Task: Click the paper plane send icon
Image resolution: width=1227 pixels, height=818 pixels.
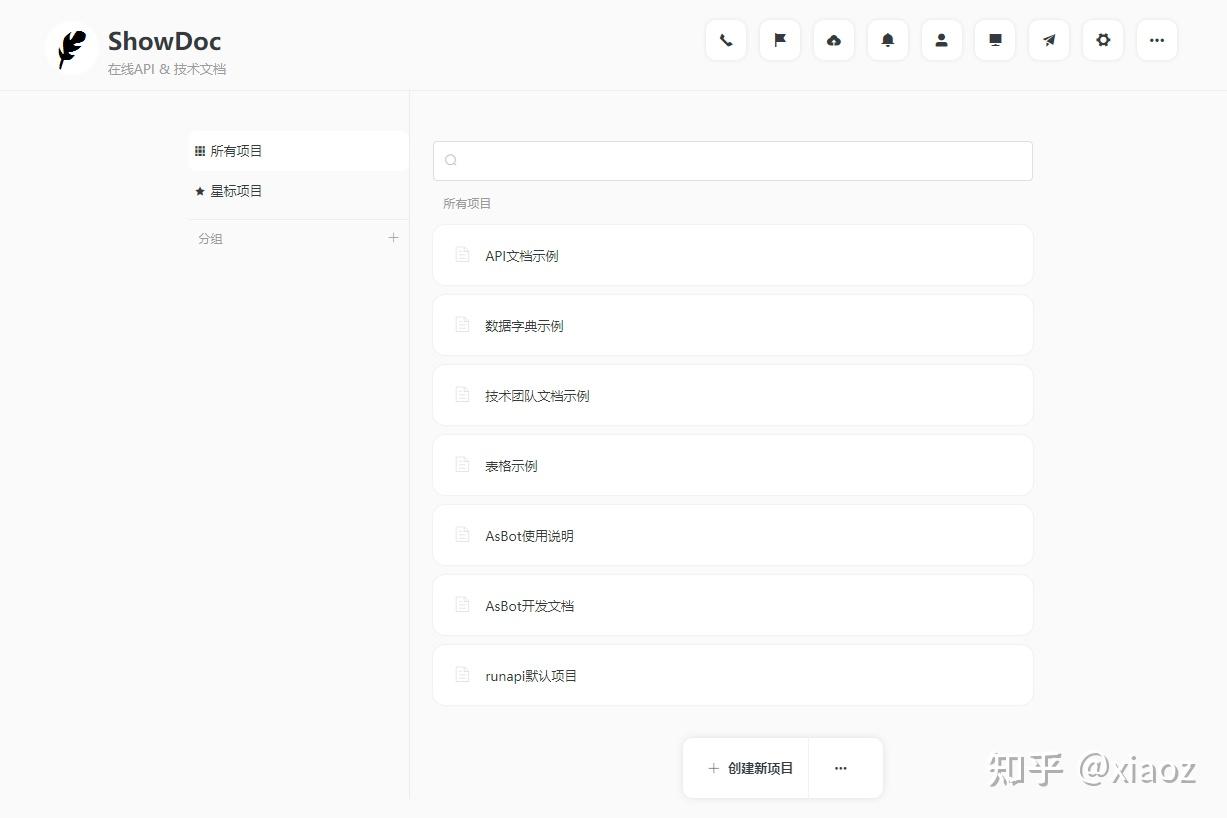Action: point(1048,40)
